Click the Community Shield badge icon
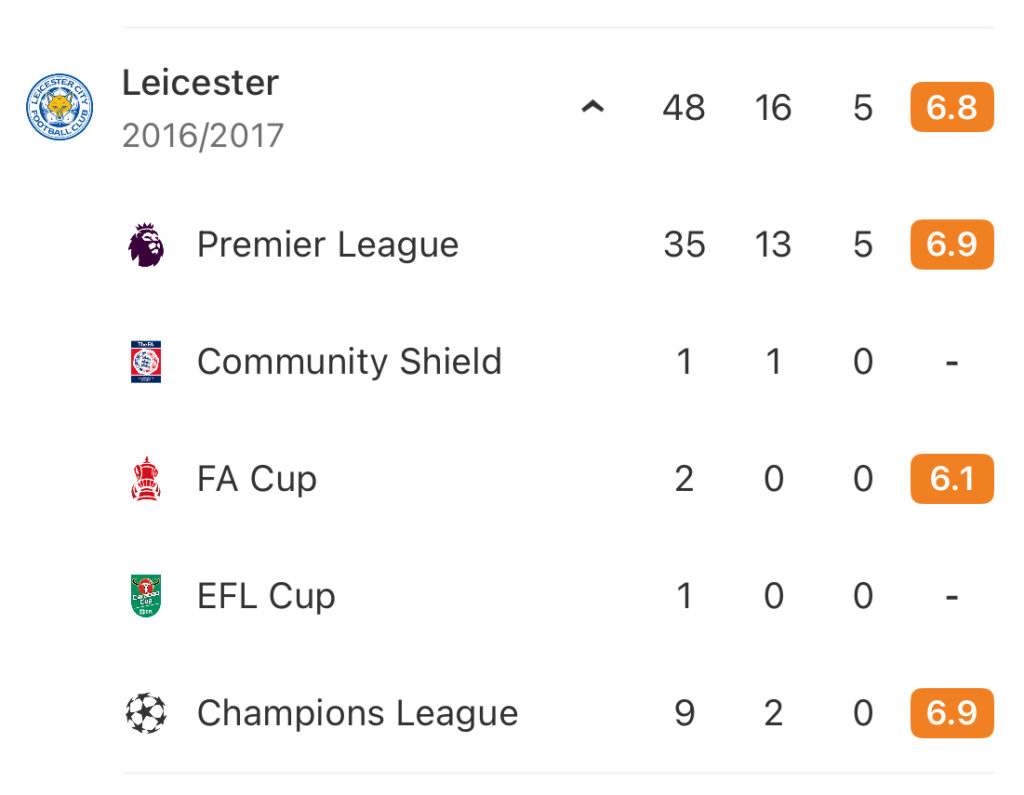1024x795 pixels. (146, 361)
